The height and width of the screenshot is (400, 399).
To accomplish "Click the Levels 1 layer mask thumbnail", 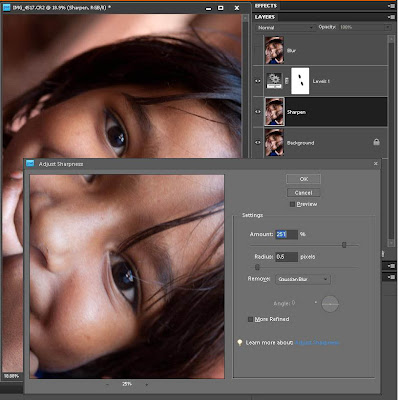I will (x=300, y=81).
